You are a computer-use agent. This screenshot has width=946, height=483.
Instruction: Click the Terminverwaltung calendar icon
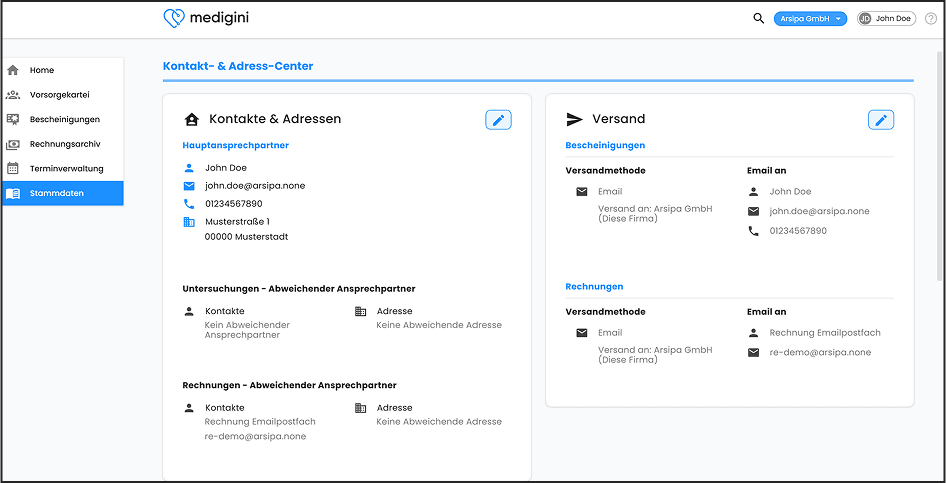click(x=13, y=168)
